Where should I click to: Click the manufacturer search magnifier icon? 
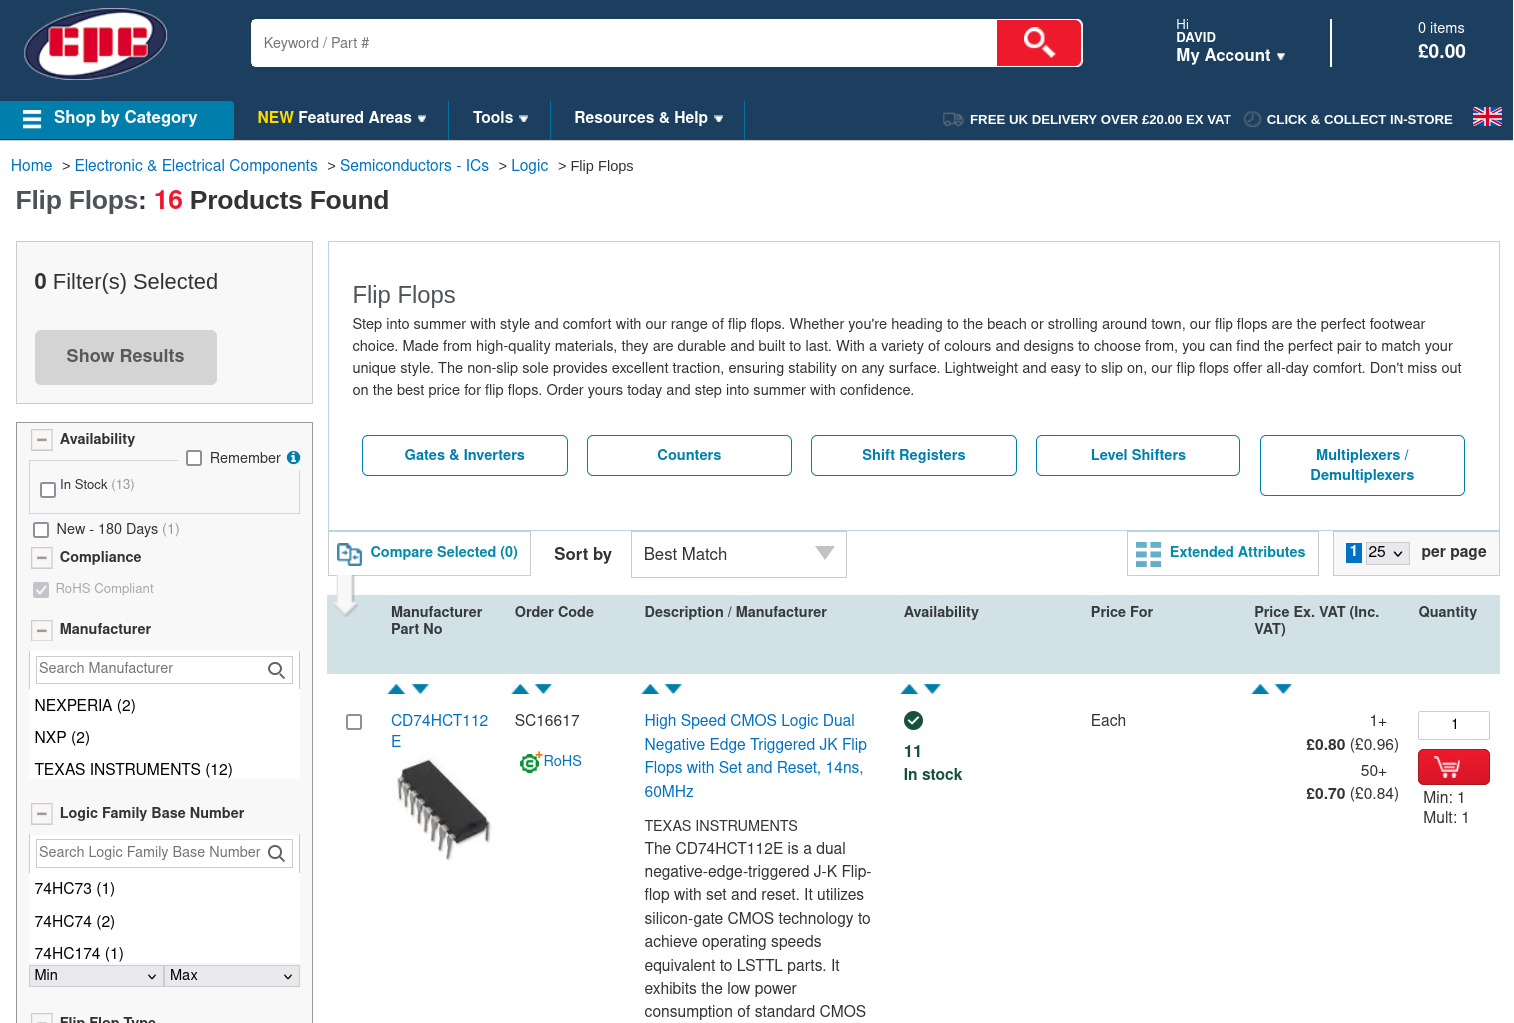[x=277, y=670]
